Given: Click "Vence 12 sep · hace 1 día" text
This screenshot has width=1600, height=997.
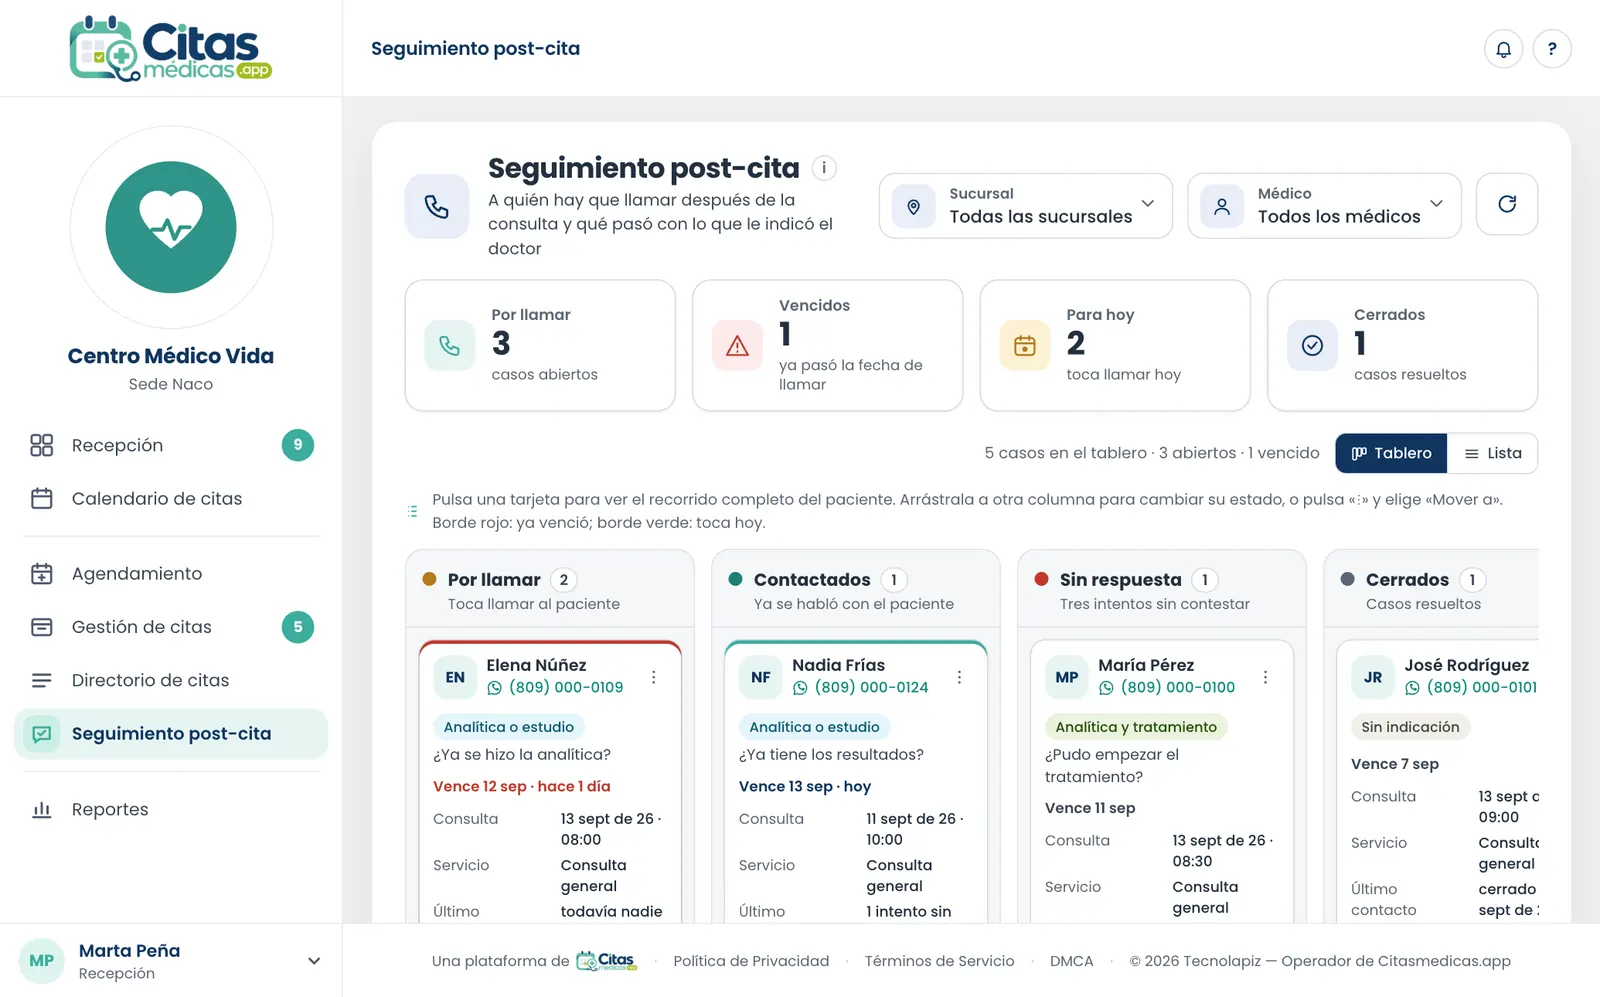Looking at the screenshot, I should [522, 787].
